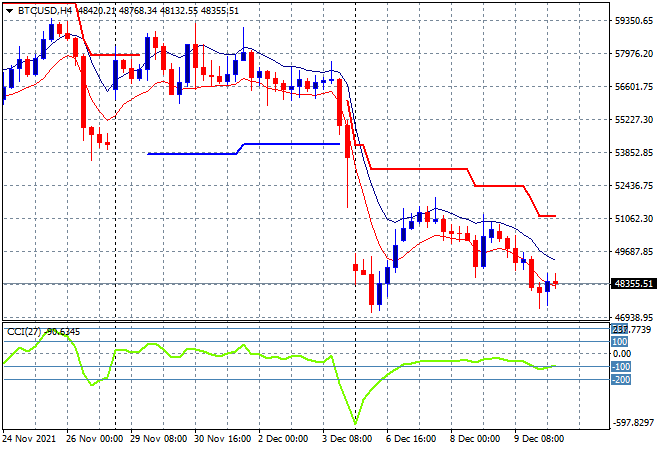
Task: Click the 51062.30 price axis label
Action: [634, 219]
